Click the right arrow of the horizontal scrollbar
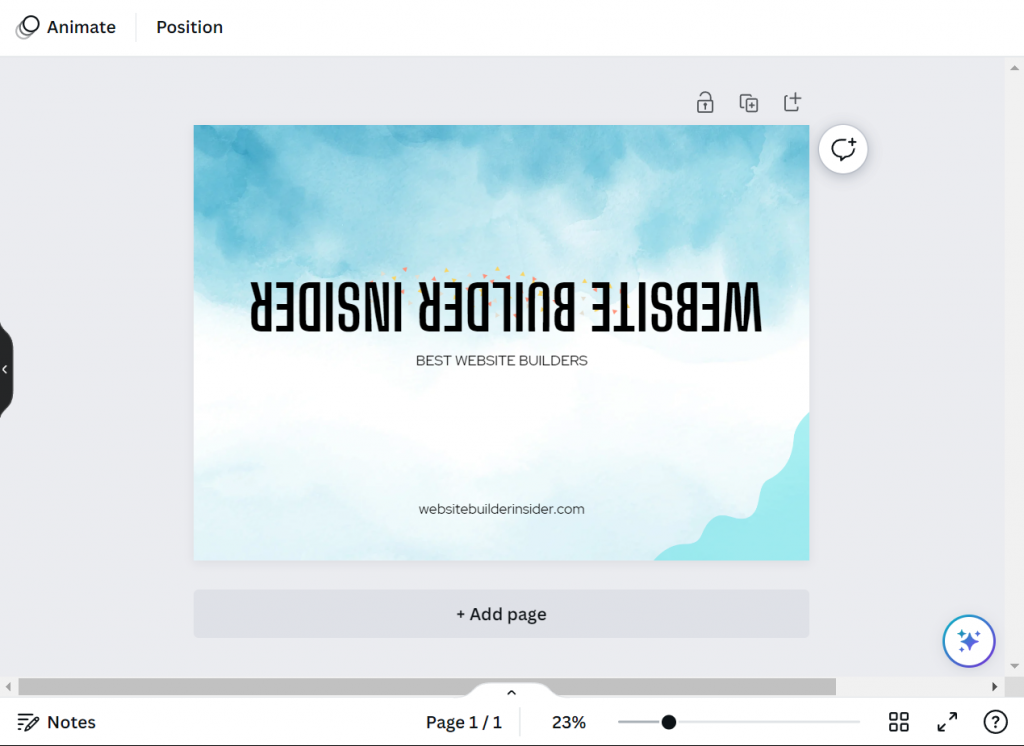 993,687
